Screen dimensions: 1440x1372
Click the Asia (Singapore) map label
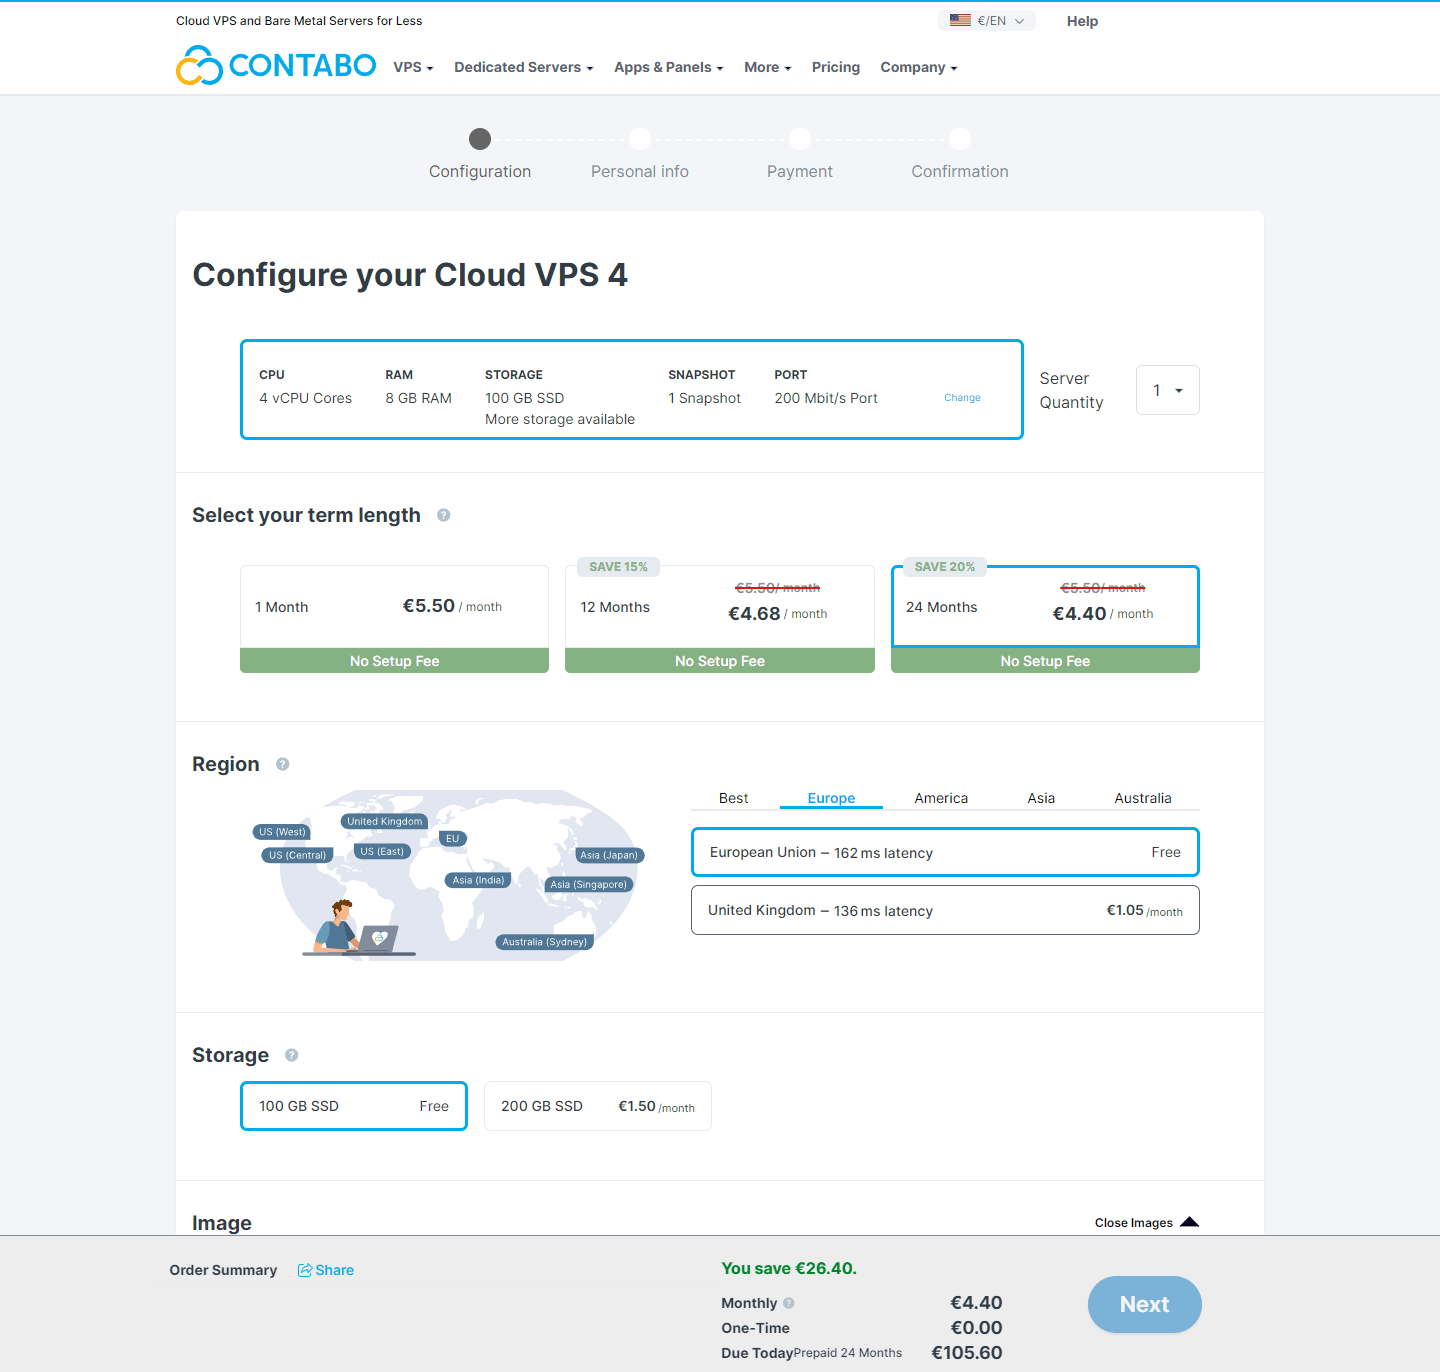[x=589, y=884]
